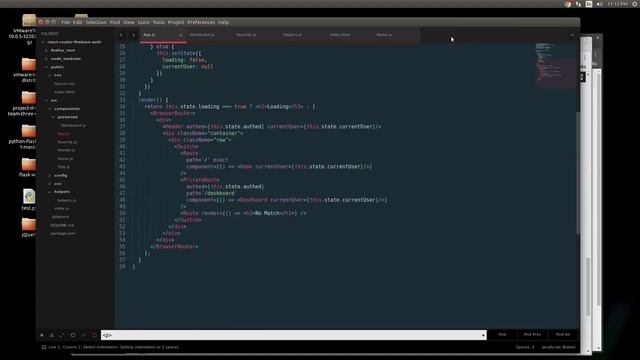640x360 pixels.
Task: Open the View menu
Action: pos(129,22)
